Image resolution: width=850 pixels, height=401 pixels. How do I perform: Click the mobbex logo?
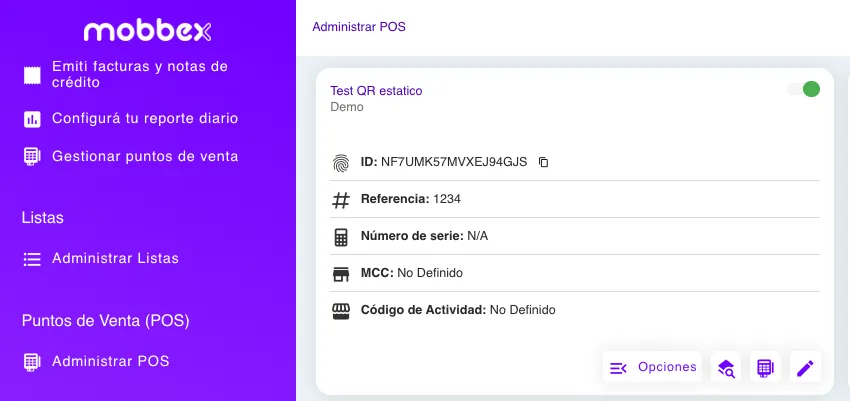[147, 31]
